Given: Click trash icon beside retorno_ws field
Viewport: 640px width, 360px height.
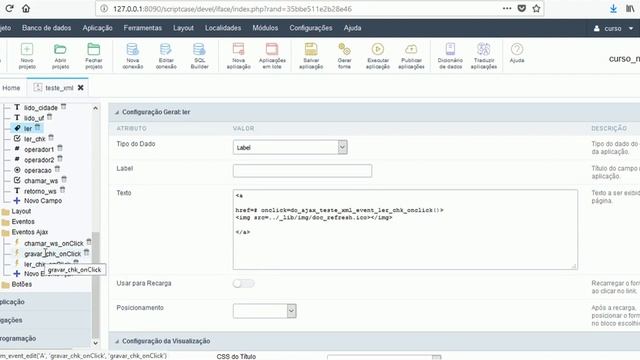Looking at the screenshot, I should (62, 190).
